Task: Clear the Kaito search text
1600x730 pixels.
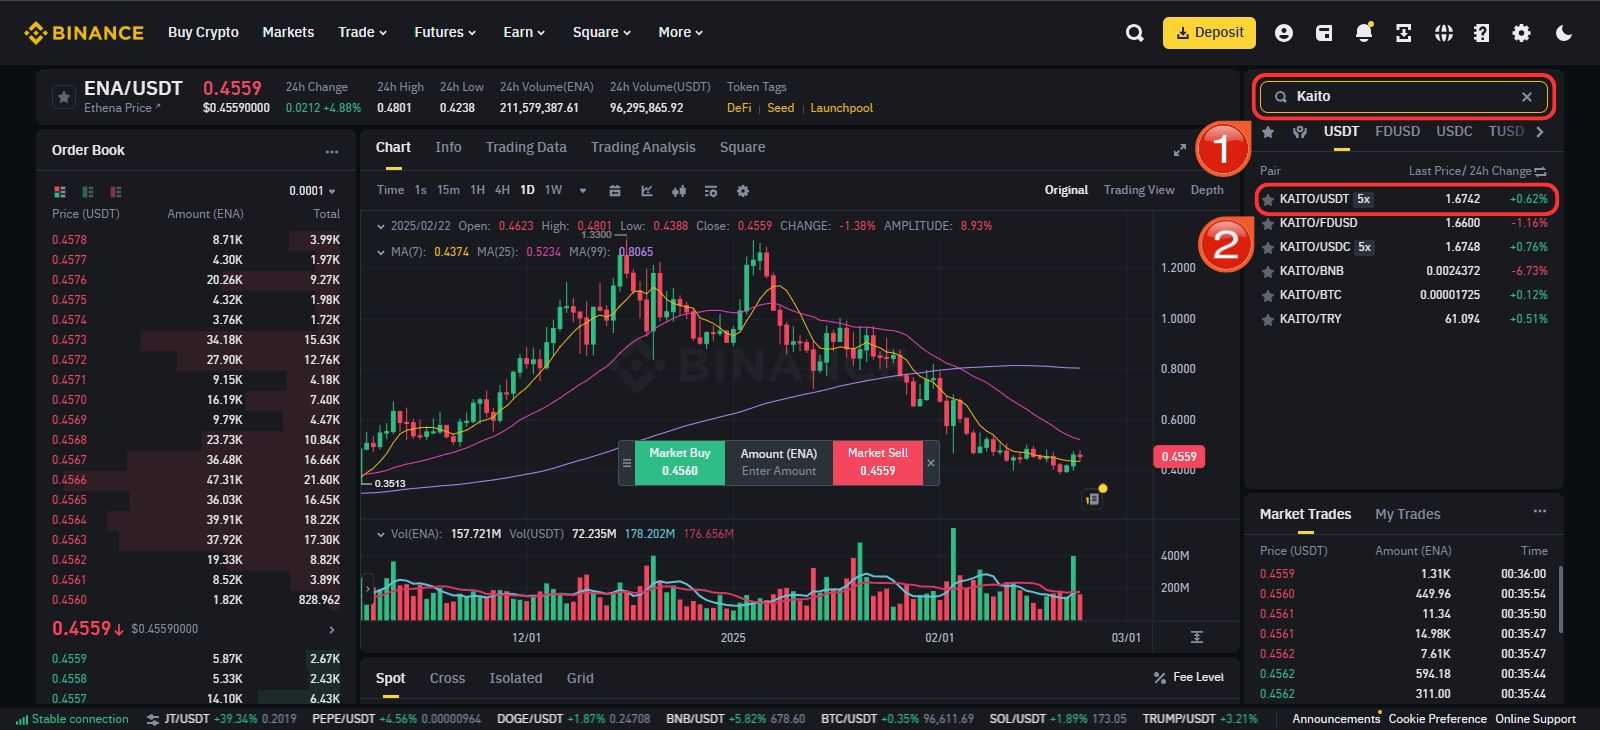Action: coord(1527,97)
